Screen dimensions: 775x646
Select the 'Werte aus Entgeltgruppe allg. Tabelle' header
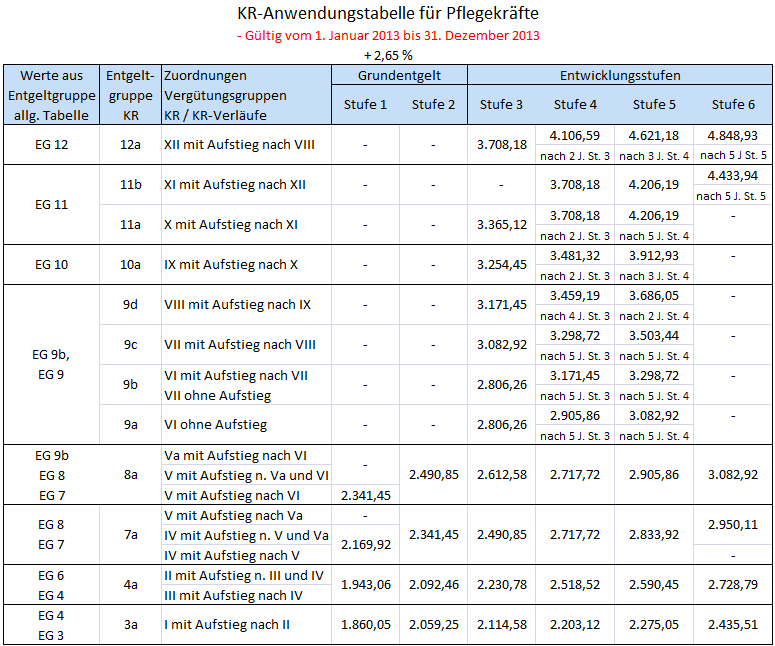pos(51,95)
